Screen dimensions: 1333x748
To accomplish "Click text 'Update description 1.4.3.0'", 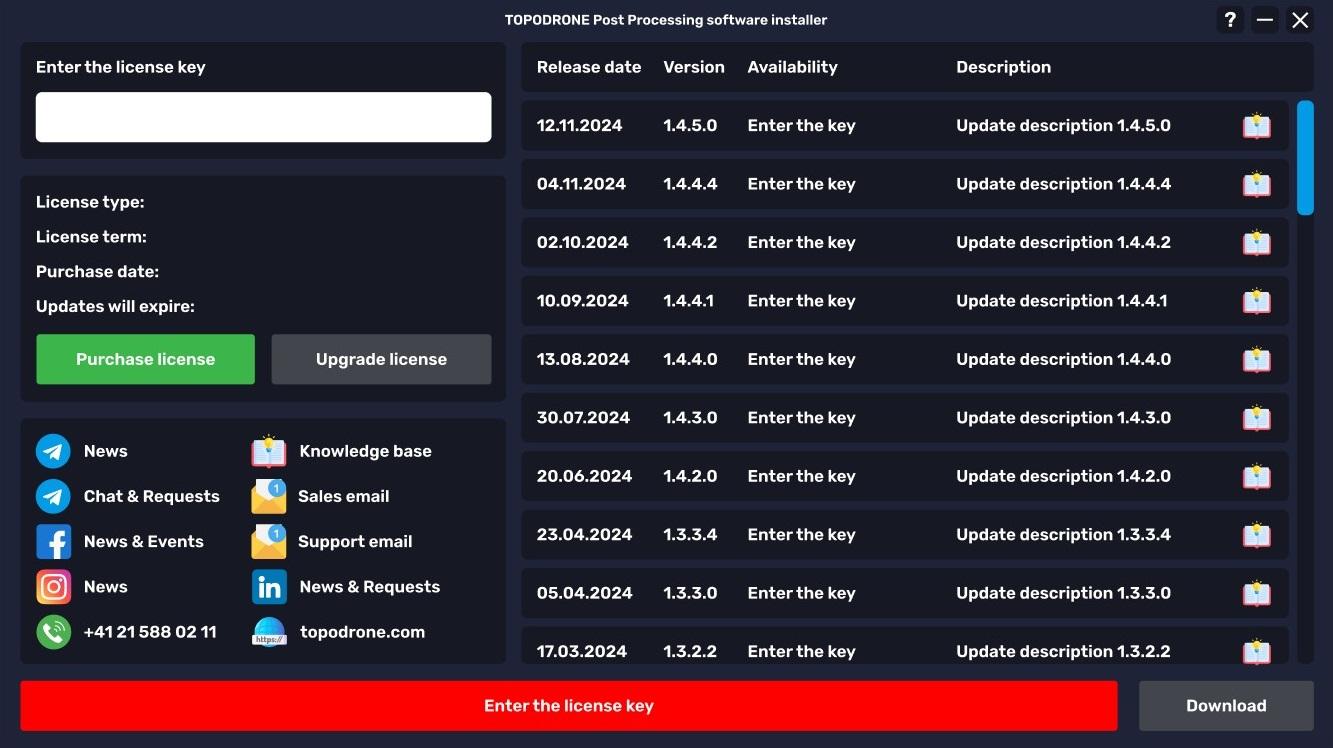I will [1063, 418].
